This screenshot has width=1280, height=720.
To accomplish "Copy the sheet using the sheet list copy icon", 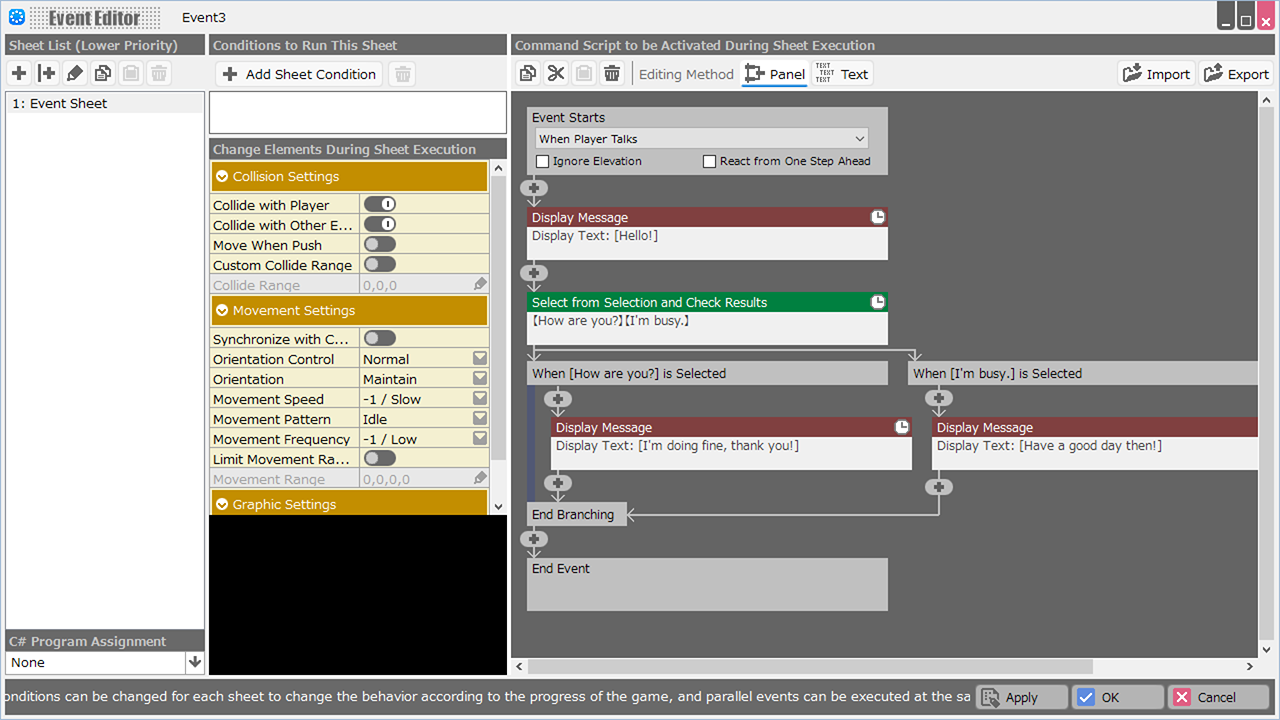I will (102, 73).
